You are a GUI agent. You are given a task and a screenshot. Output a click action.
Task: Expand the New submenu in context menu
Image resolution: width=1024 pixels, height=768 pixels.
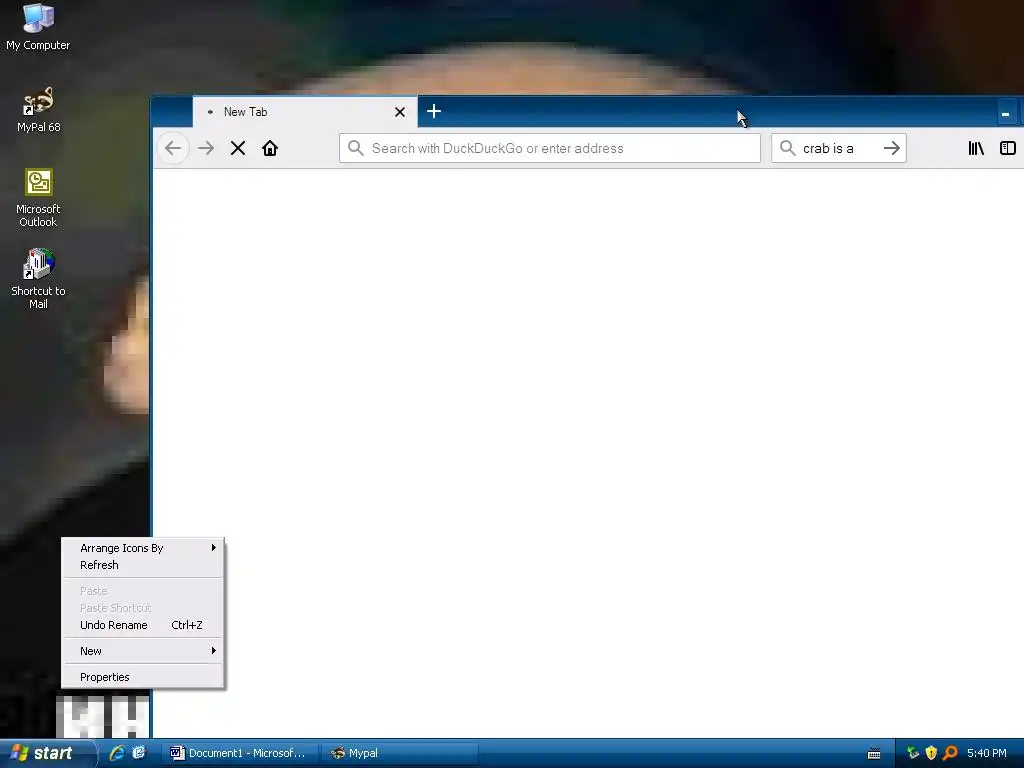point(143,651)
